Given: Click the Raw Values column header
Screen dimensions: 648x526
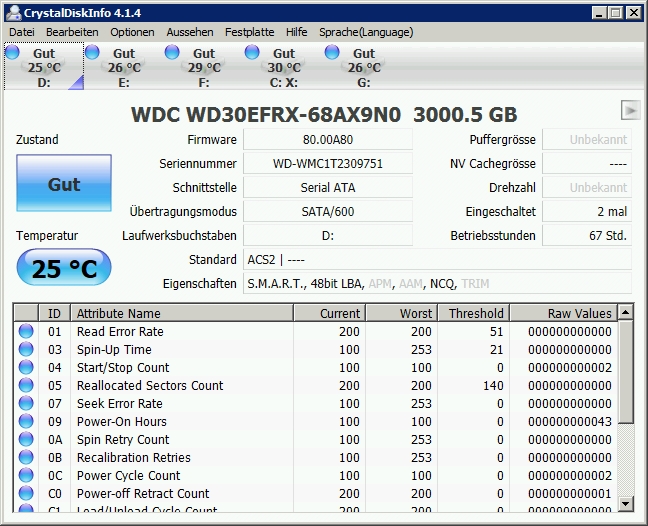Looking at the screenshot, I should point(564,313).
